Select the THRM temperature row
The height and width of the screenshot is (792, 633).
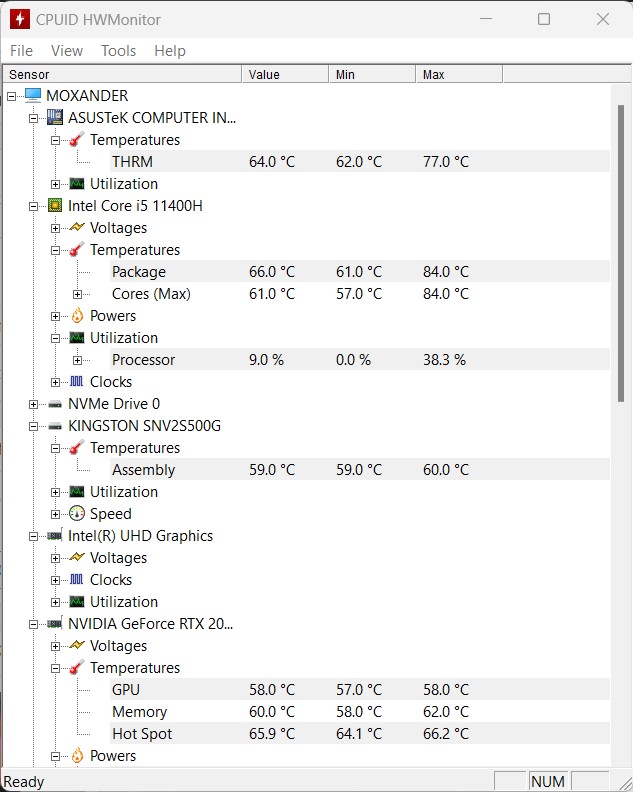(x=360, y=162)
